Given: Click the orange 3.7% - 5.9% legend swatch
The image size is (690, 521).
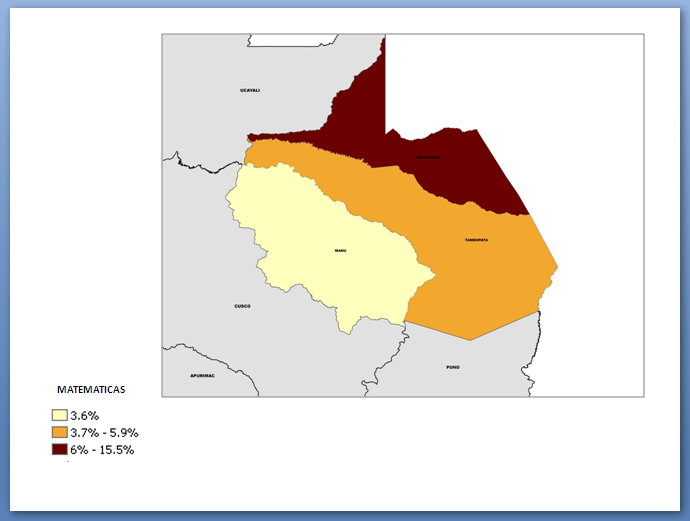Looking at the screenshot, I should (60, 432).
